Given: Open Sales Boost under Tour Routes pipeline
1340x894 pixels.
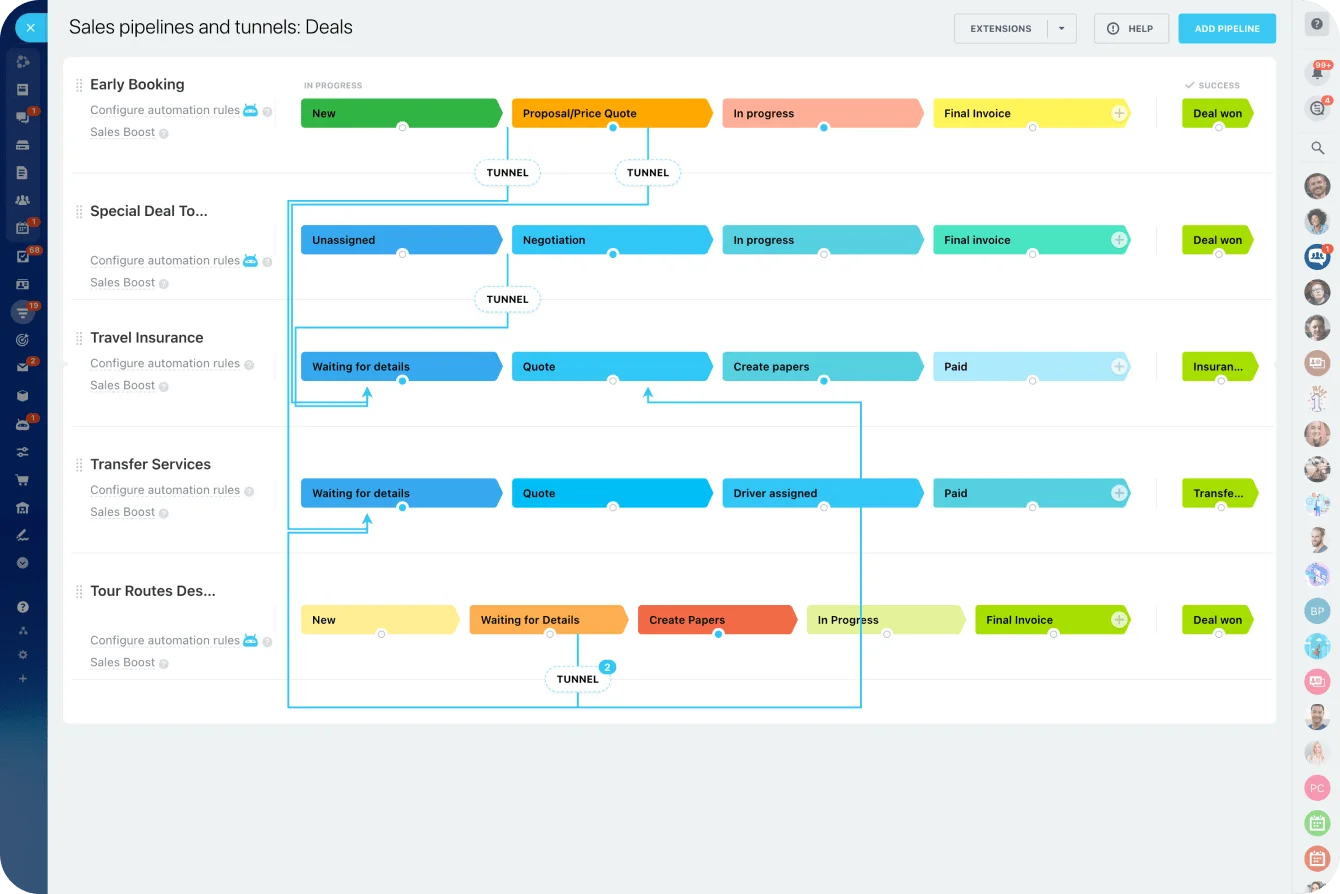Looking at the screenshot, I should click(120, 662).
